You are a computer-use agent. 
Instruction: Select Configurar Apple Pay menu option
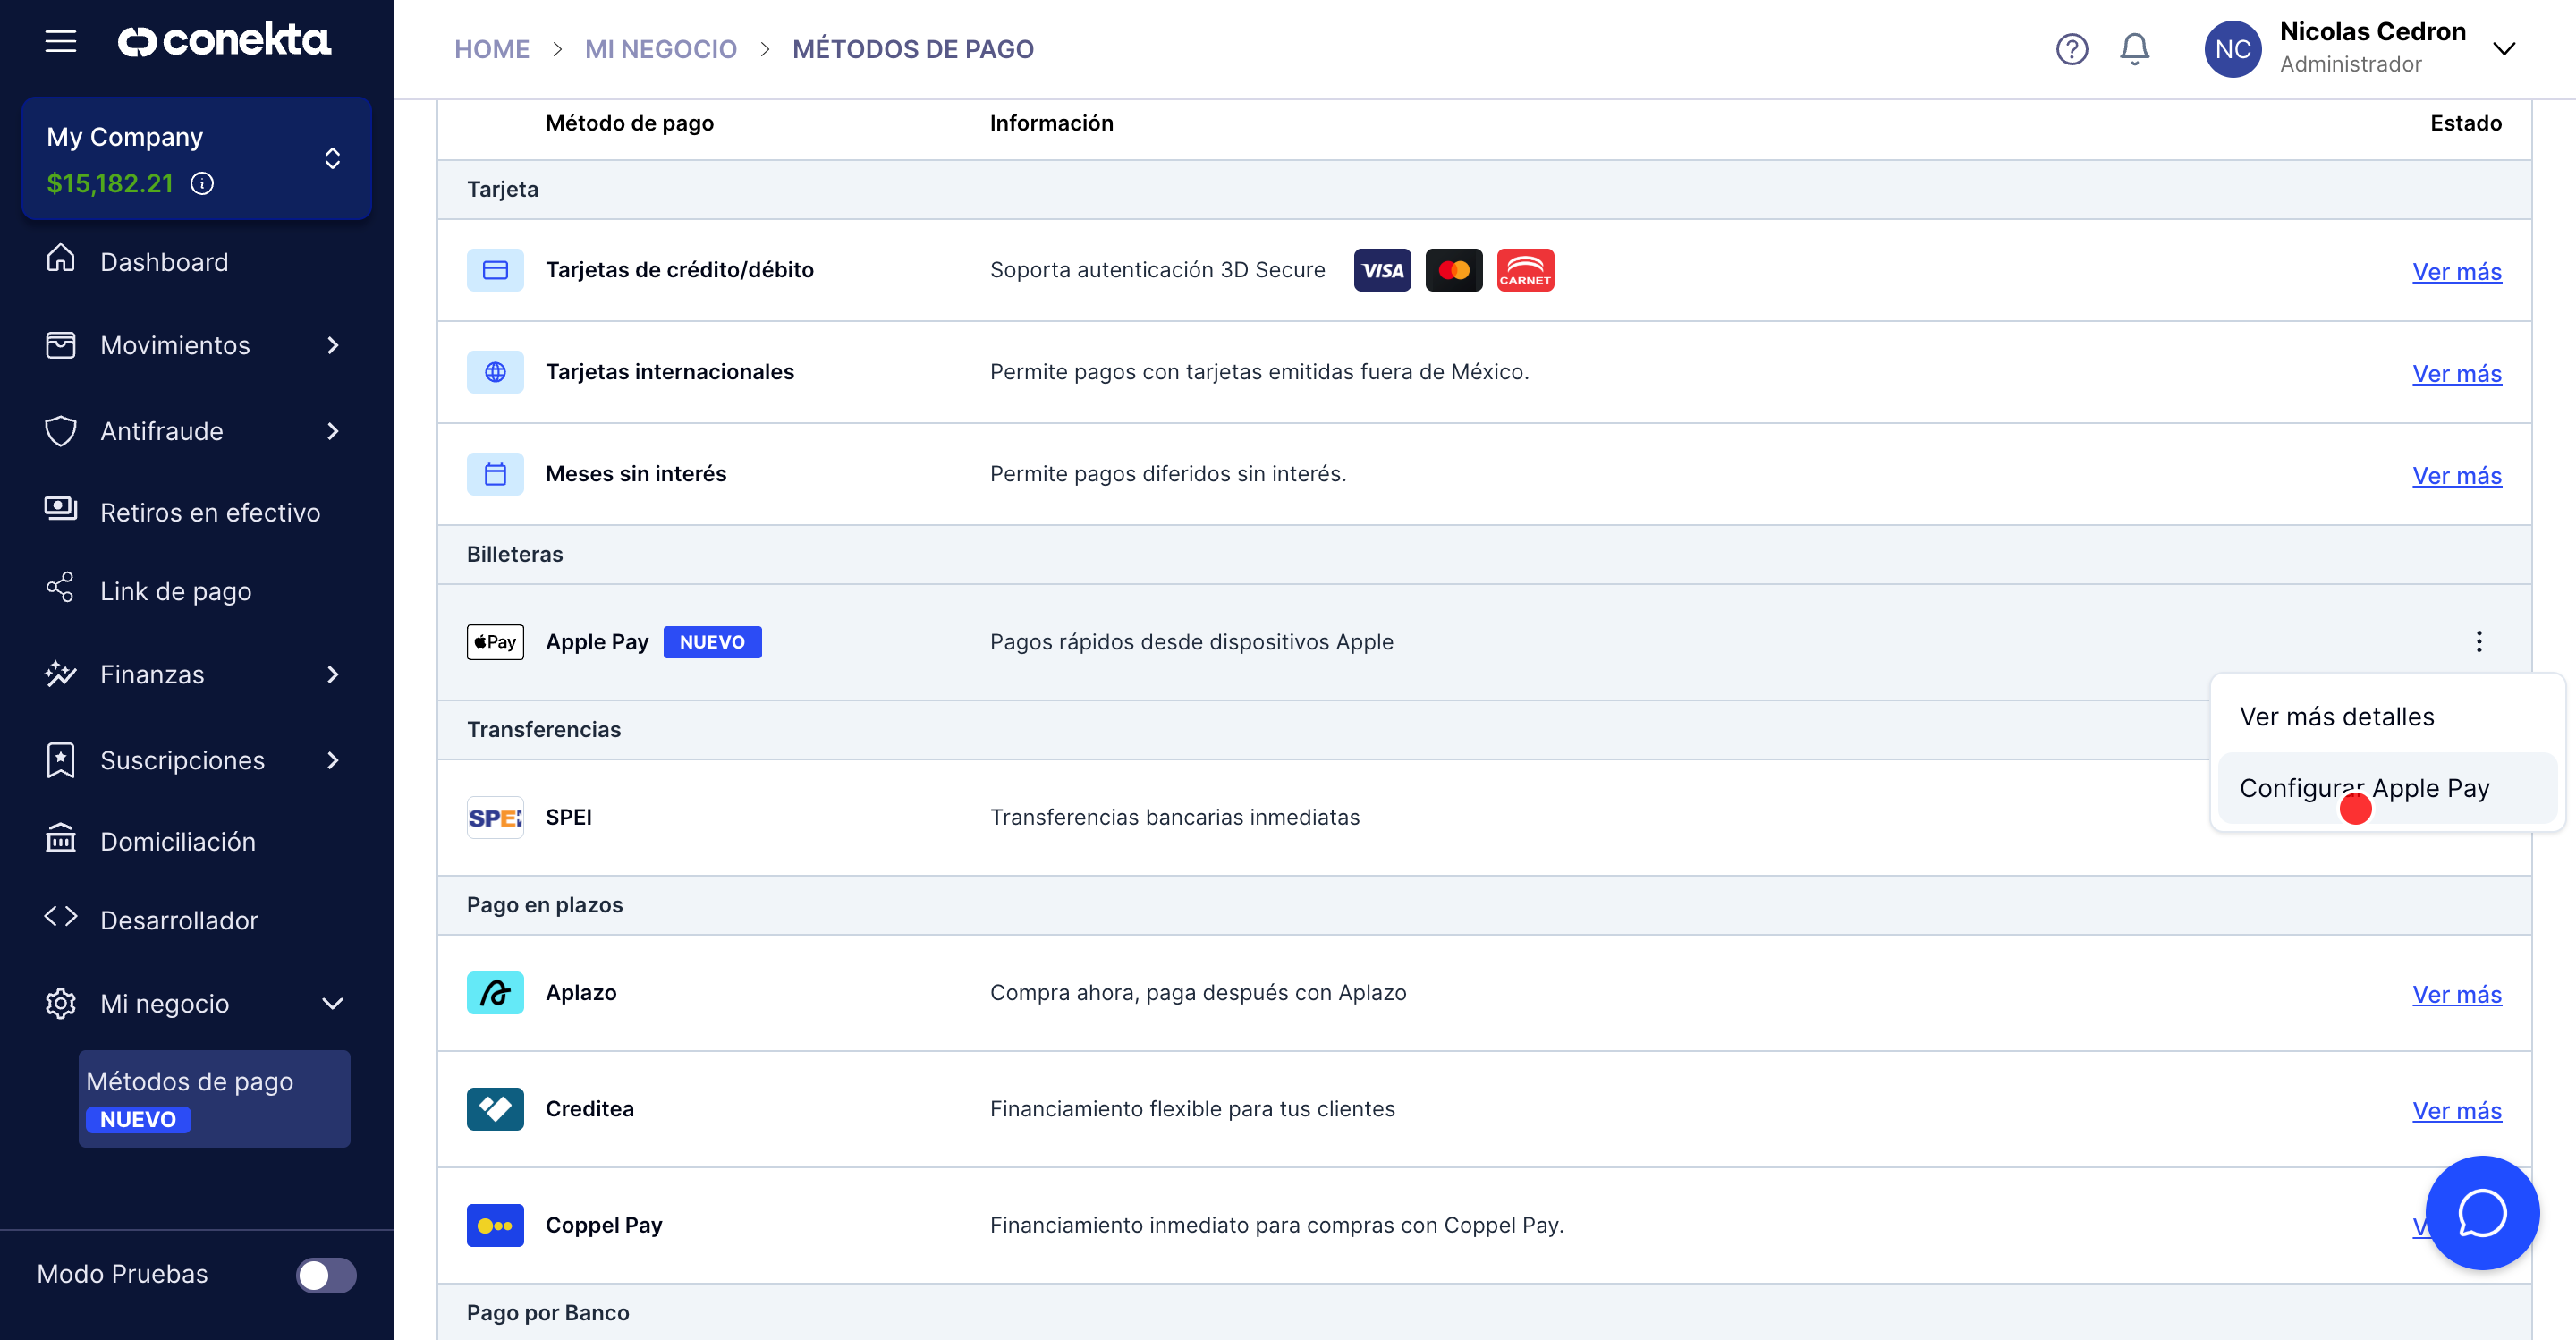pos(2365,787)
